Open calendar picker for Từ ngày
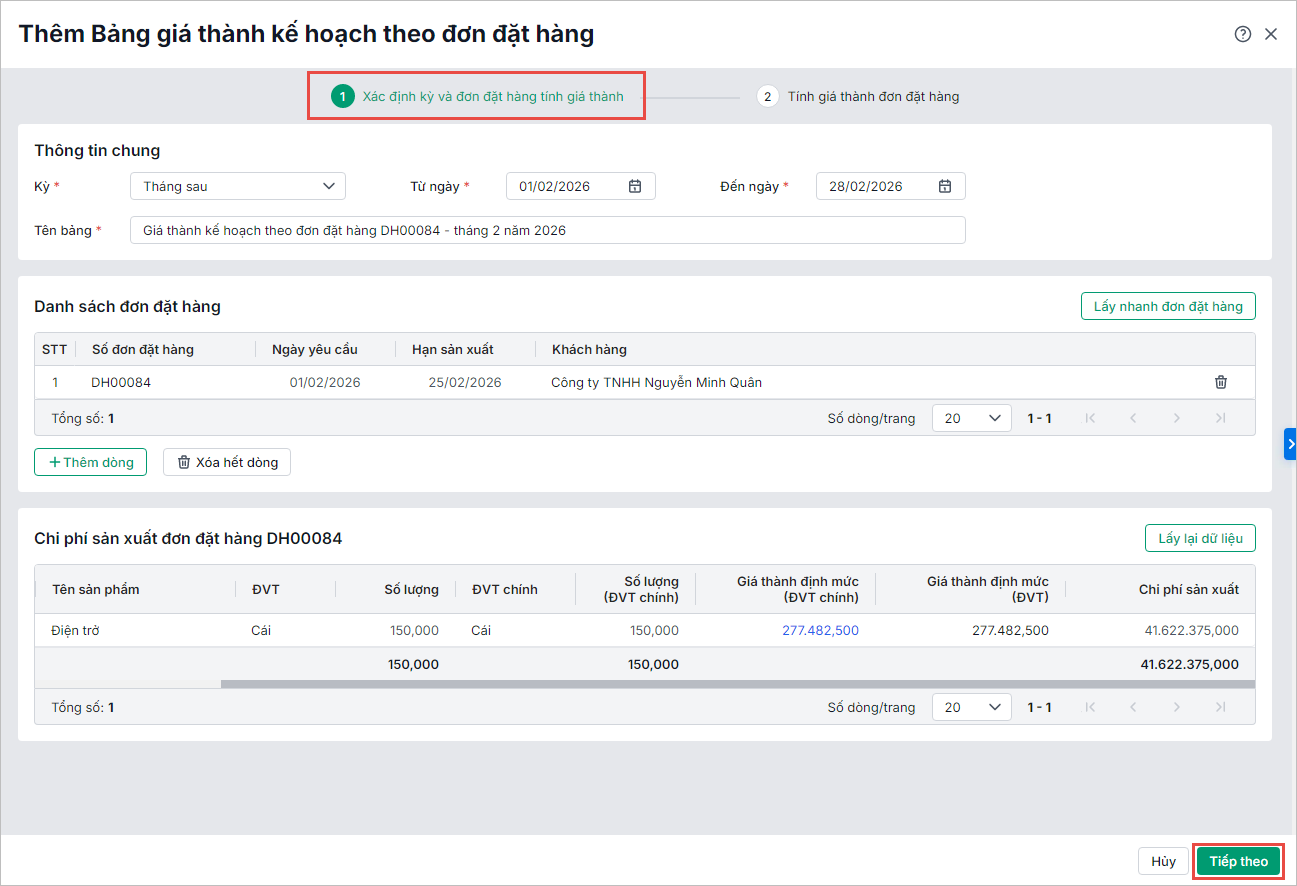1297x886 pixels. tap(635, 186)
